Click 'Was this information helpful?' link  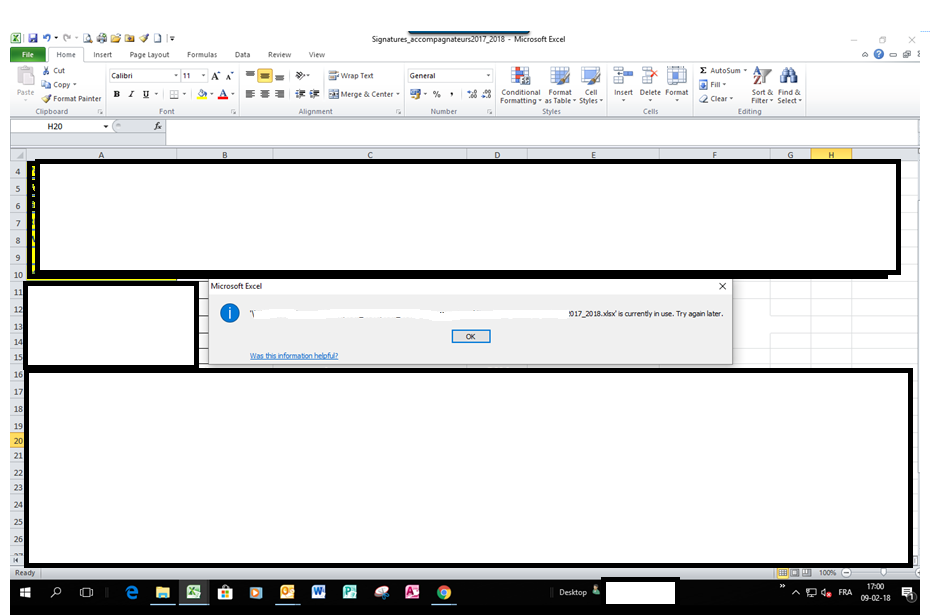coord(294,356)
